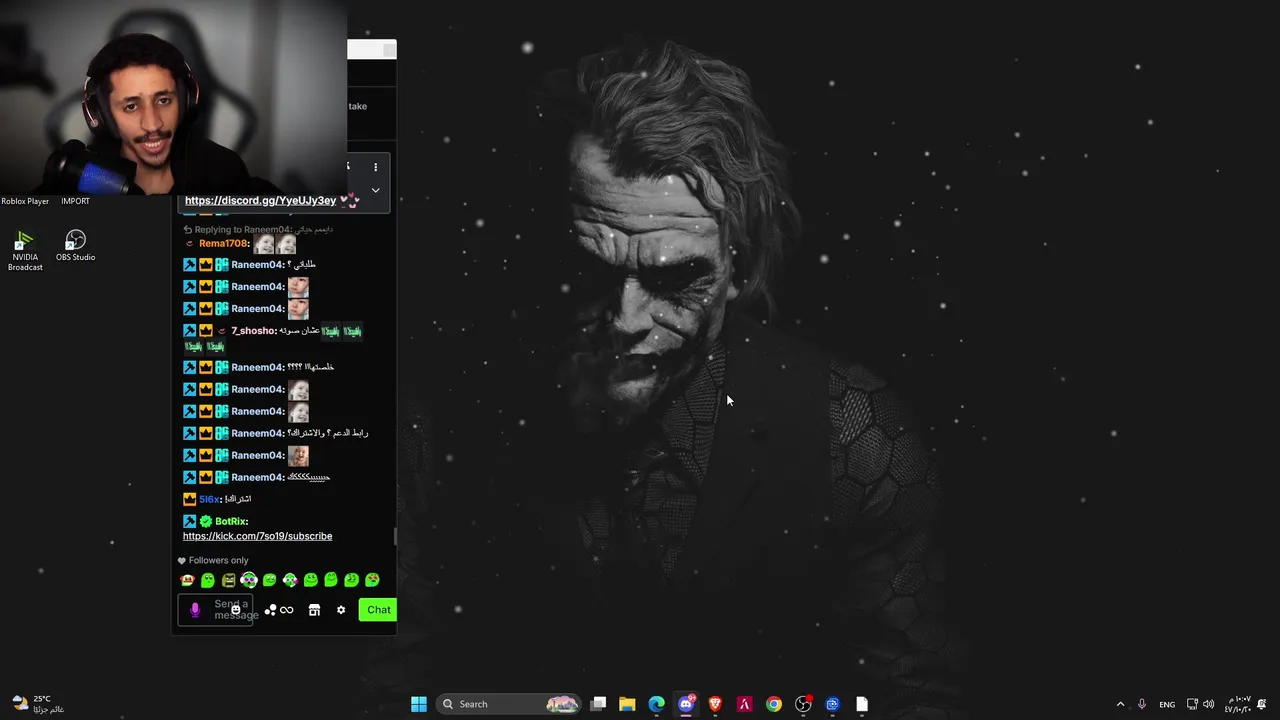Image resolution: width=1280 pixels, height=720 pixels.
Task: Click the Send a message input field
Action: (215, 610)
